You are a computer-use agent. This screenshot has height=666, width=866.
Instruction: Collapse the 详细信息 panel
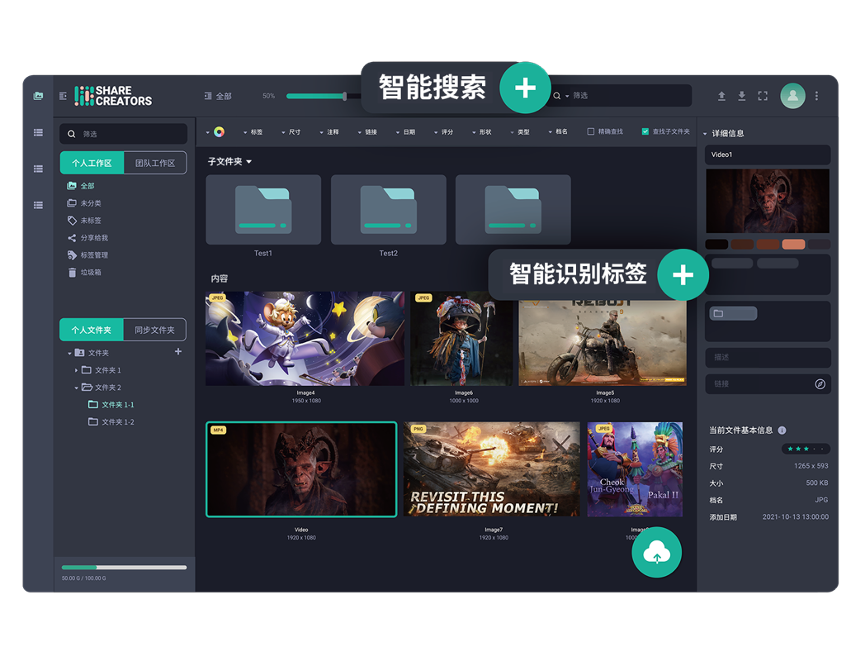(x=704, y=132)
